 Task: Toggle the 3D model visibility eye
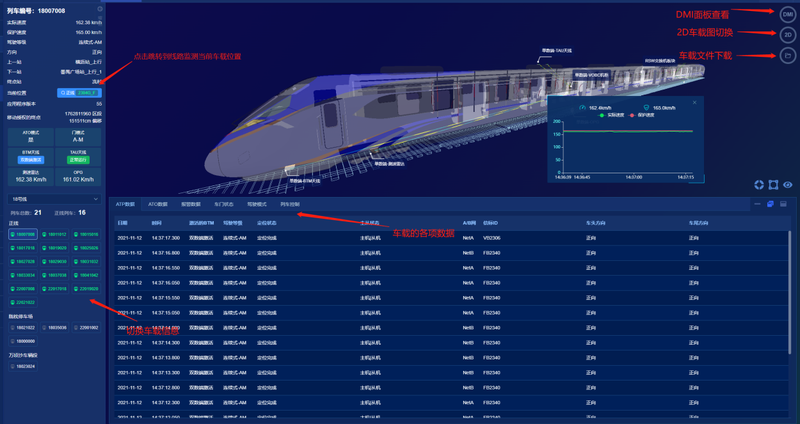pos(788,185)
